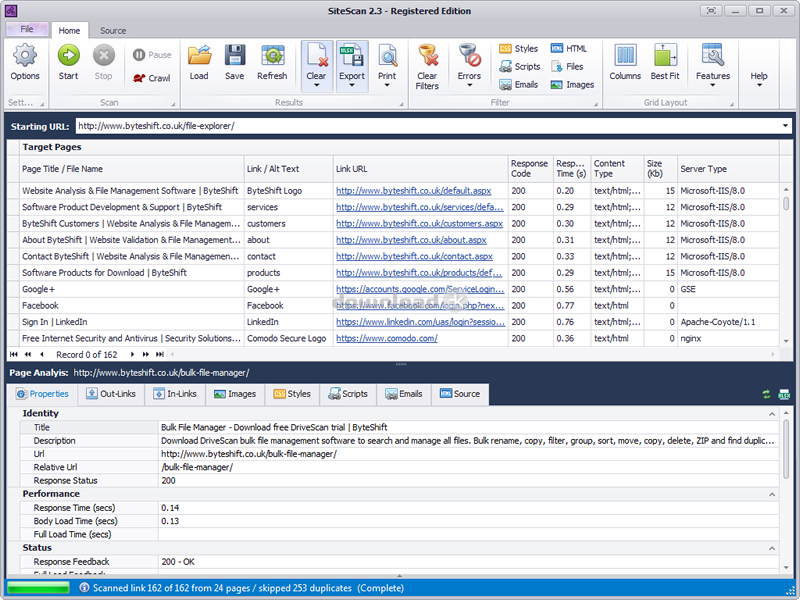Toggle the Scripts filter in ribbon
The width and height of the screenshot is (800, 600).
(x=519, y=66)
